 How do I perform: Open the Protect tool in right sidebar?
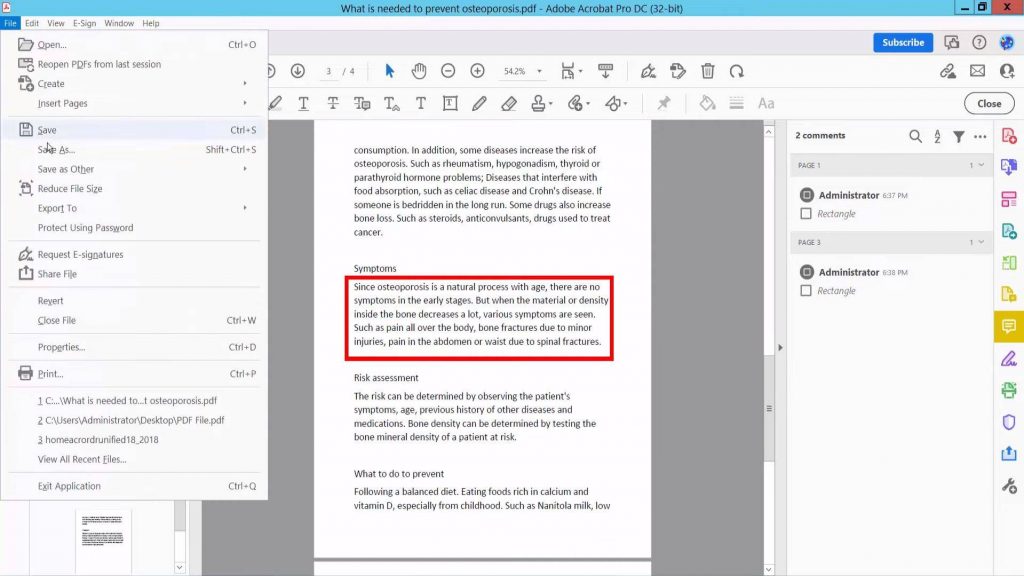point(1009,422)
